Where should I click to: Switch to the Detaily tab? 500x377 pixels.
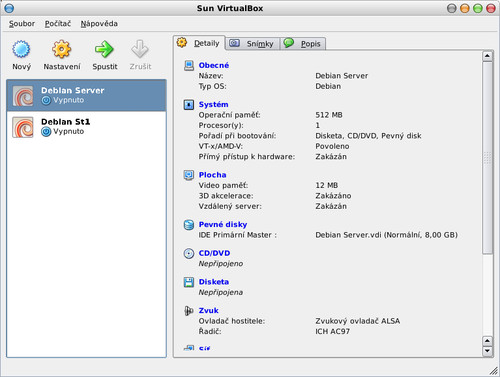[199, 43]
